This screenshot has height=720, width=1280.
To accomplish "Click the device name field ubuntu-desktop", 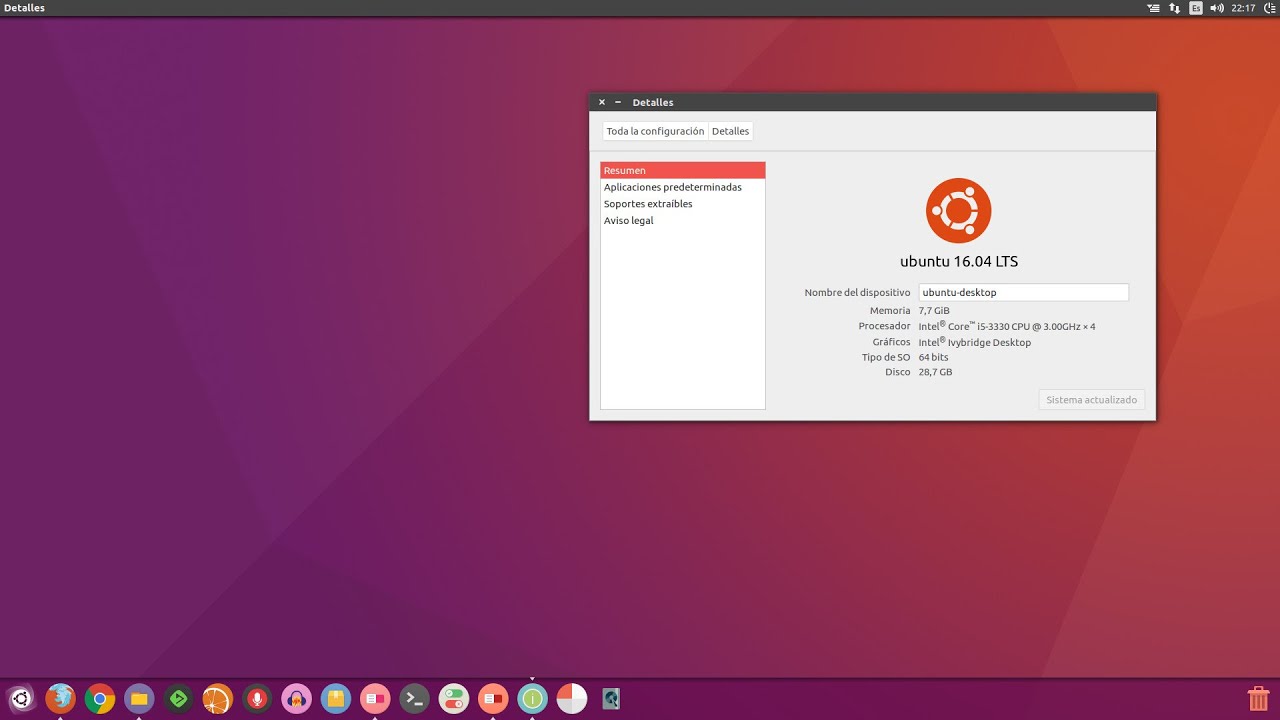I will [1023, 292].
